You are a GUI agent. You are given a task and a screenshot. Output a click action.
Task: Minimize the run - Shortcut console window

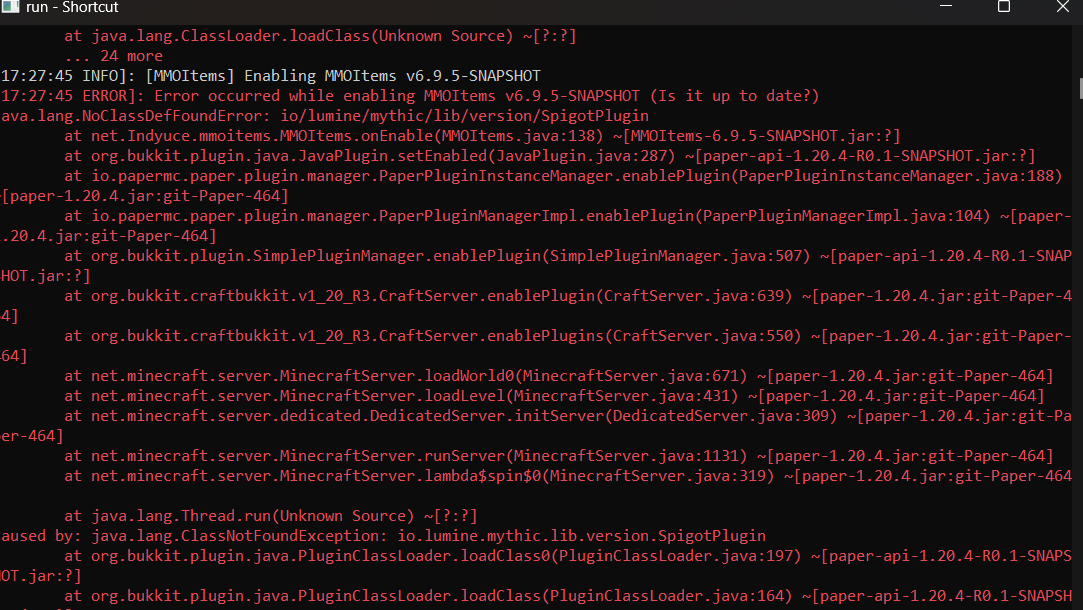pyautogui.click(x=946, y=7)
